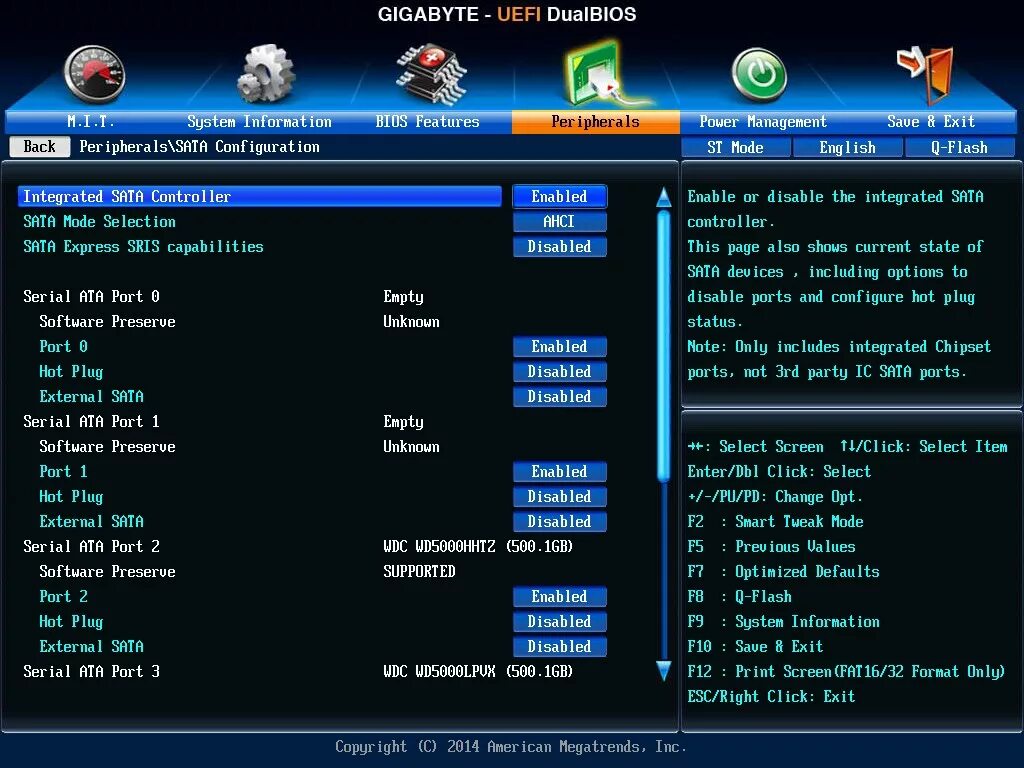Change interface language via English button
The image size is (1024, 768).
click(847, 147)
